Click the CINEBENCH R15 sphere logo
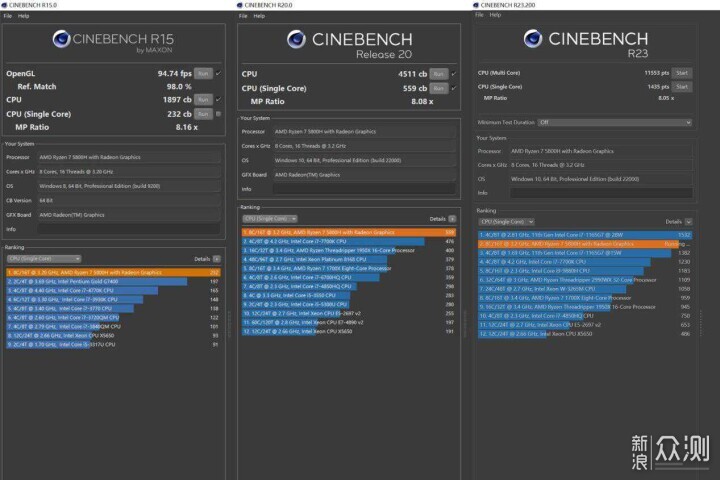The width and height of the screenshot is (720, 480). [61, 39]
